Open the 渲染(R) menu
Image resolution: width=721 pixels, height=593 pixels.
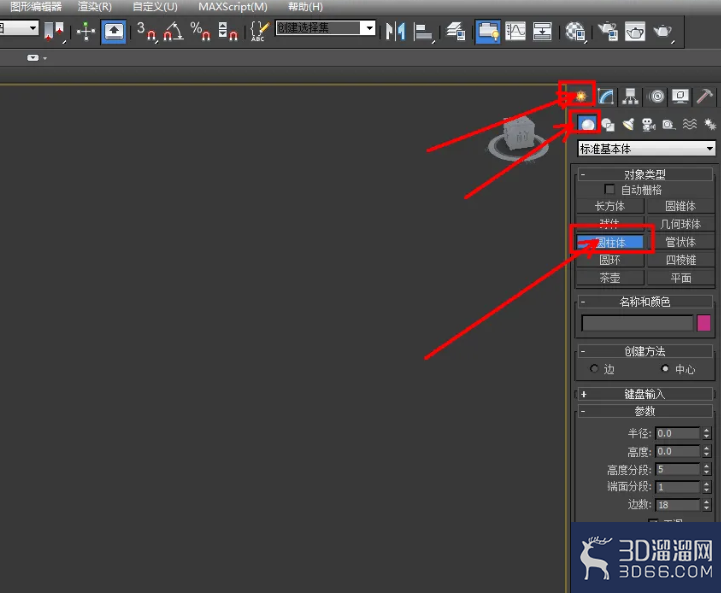[95, 6]
